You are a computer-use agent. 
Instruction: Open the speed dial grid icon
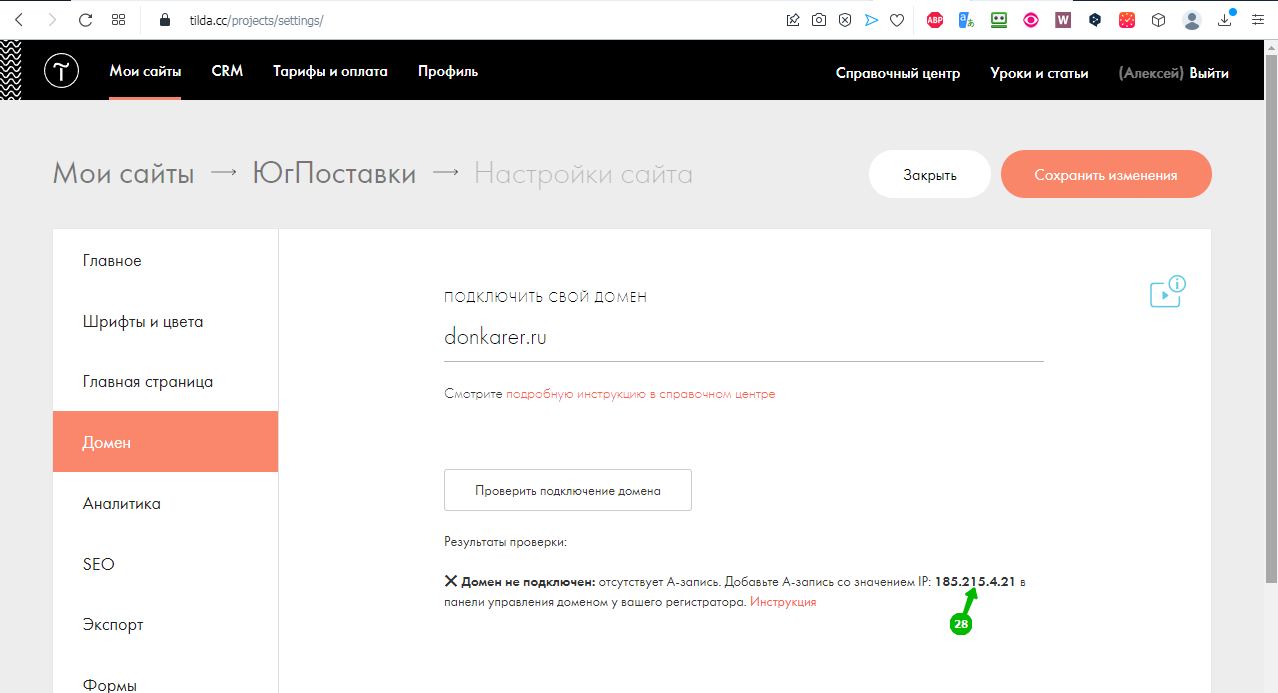(x=118, y=19)
